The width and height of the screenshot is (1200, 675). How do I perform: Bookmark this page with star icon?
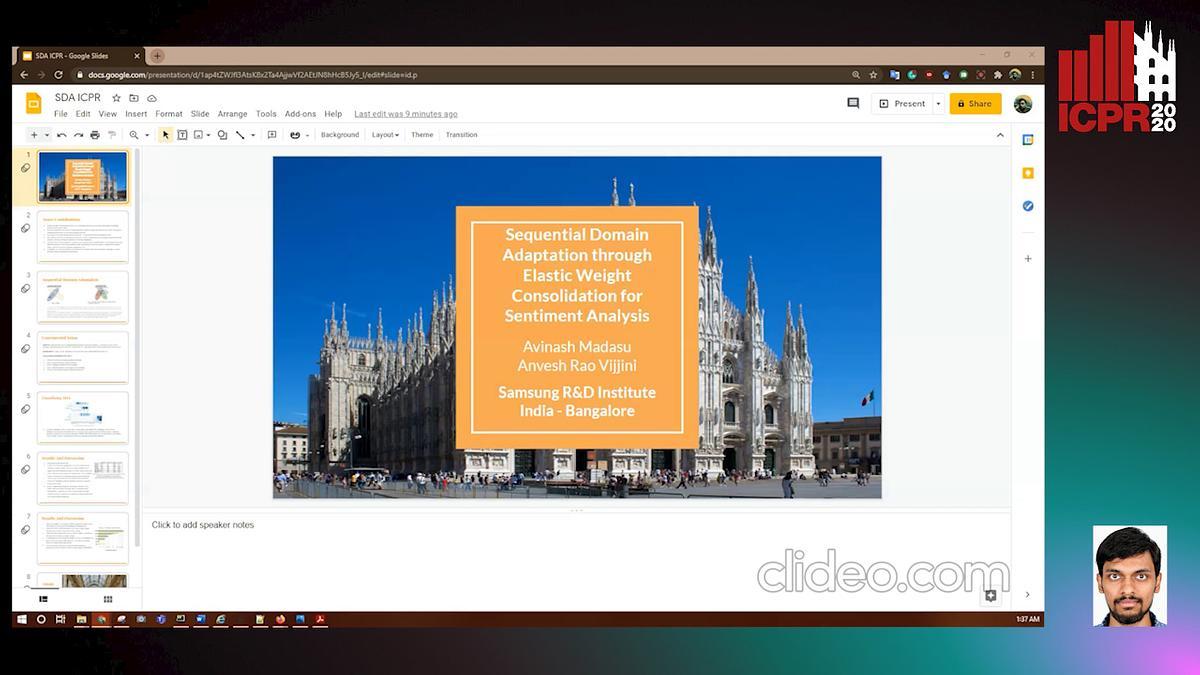tap(873, 75)
